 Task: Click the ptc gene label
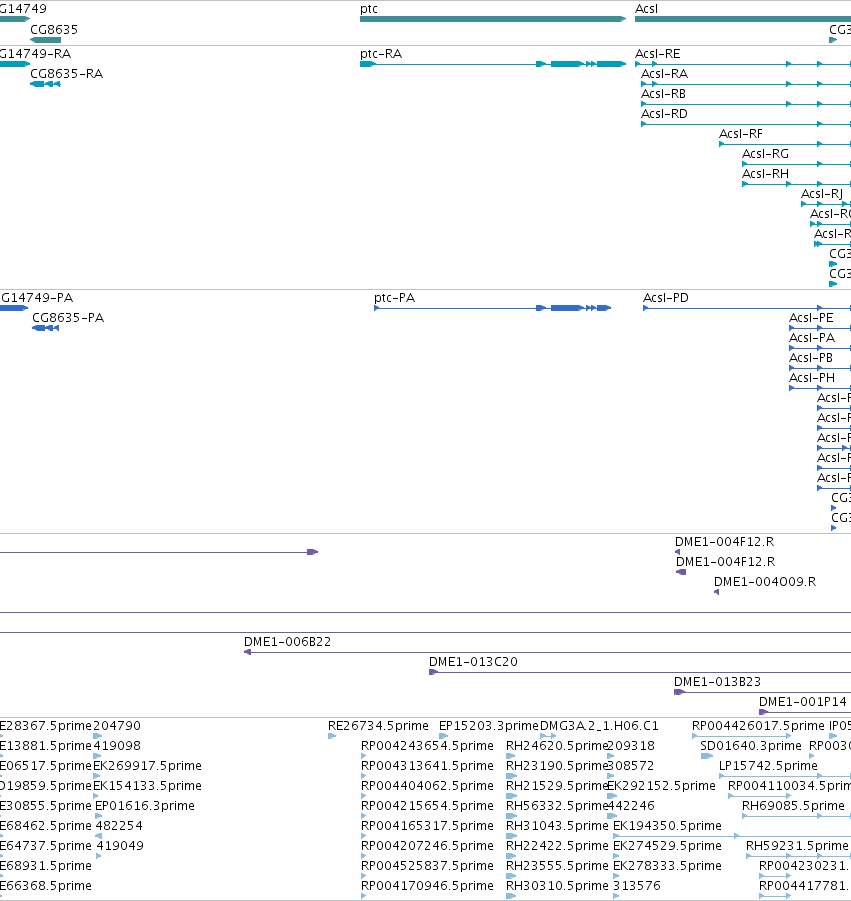(x=369, y=9)
